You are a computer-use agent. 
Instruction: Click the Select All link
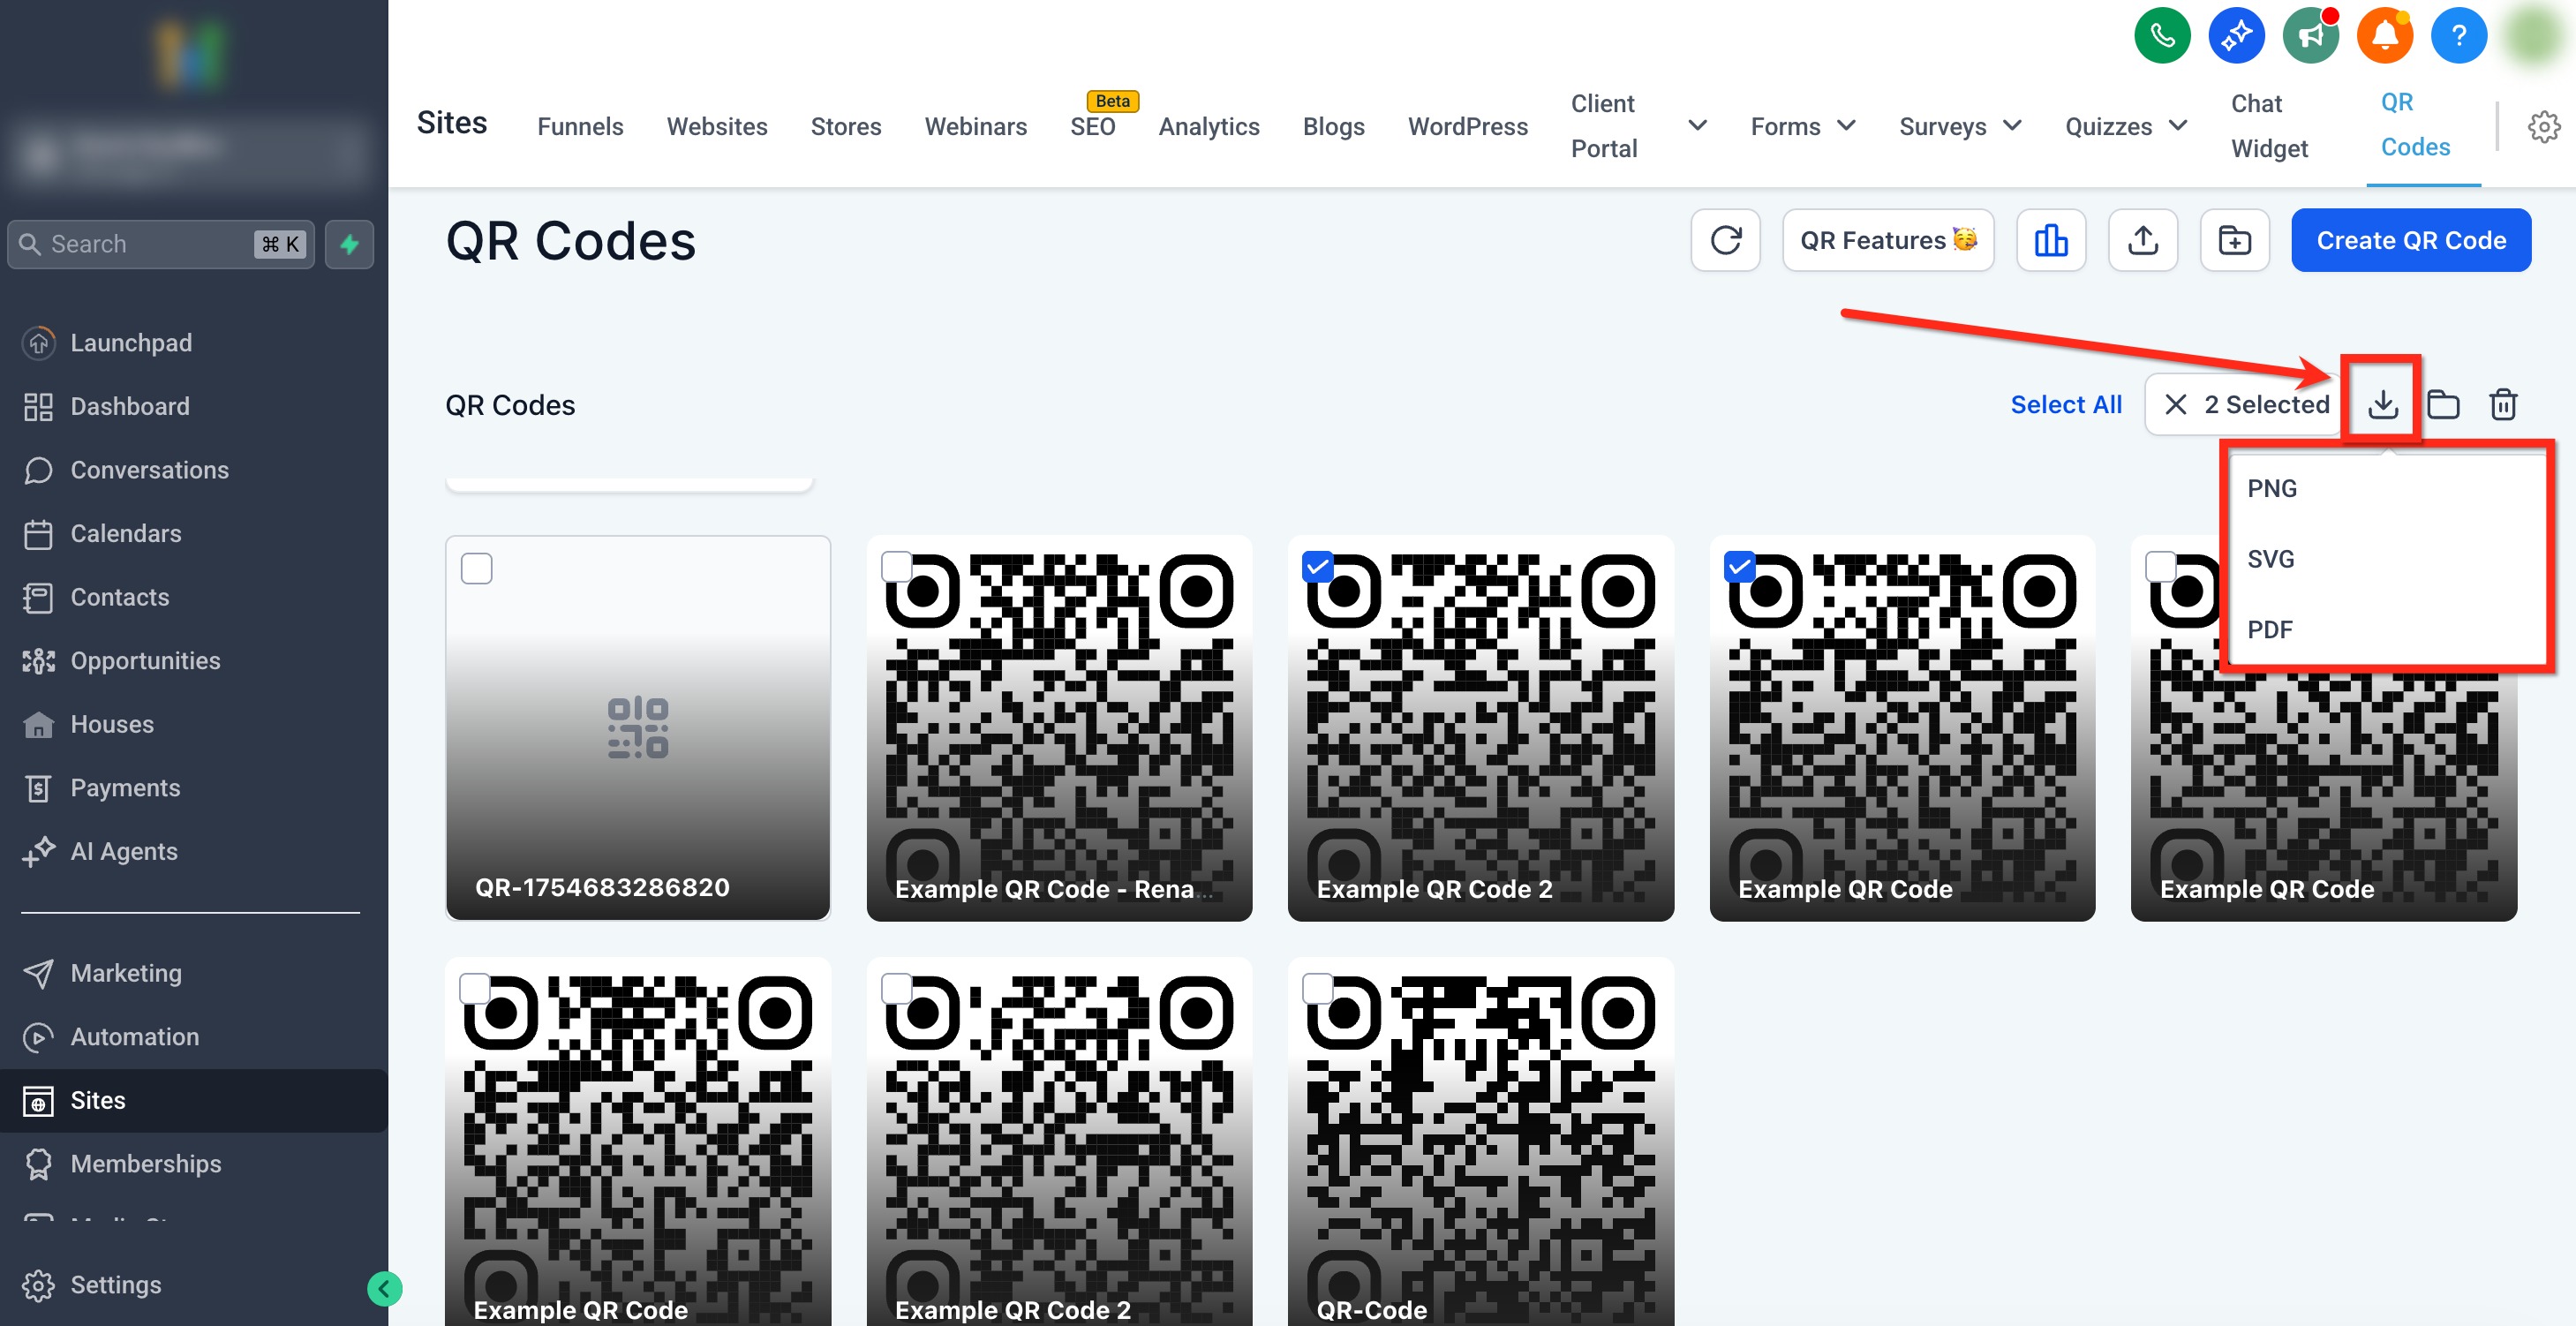(x=2065, y=404)
